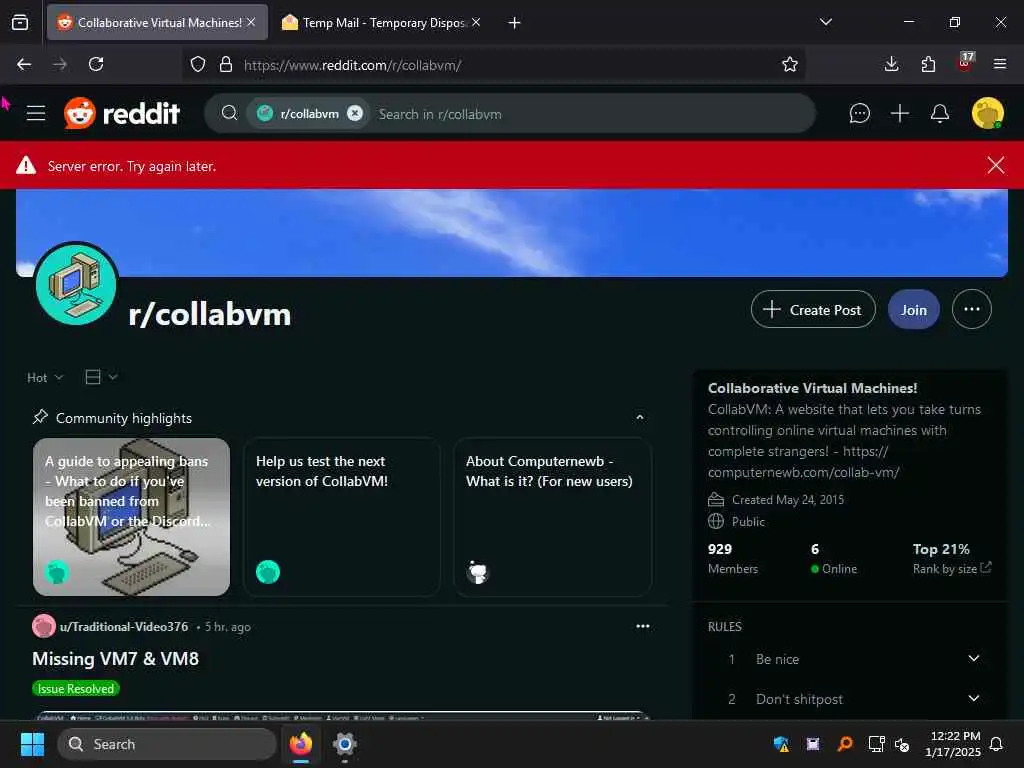This screenshot has height=768, width=1024.
Task: Click Windows taskbar Search box
Action: coord(167,744)
